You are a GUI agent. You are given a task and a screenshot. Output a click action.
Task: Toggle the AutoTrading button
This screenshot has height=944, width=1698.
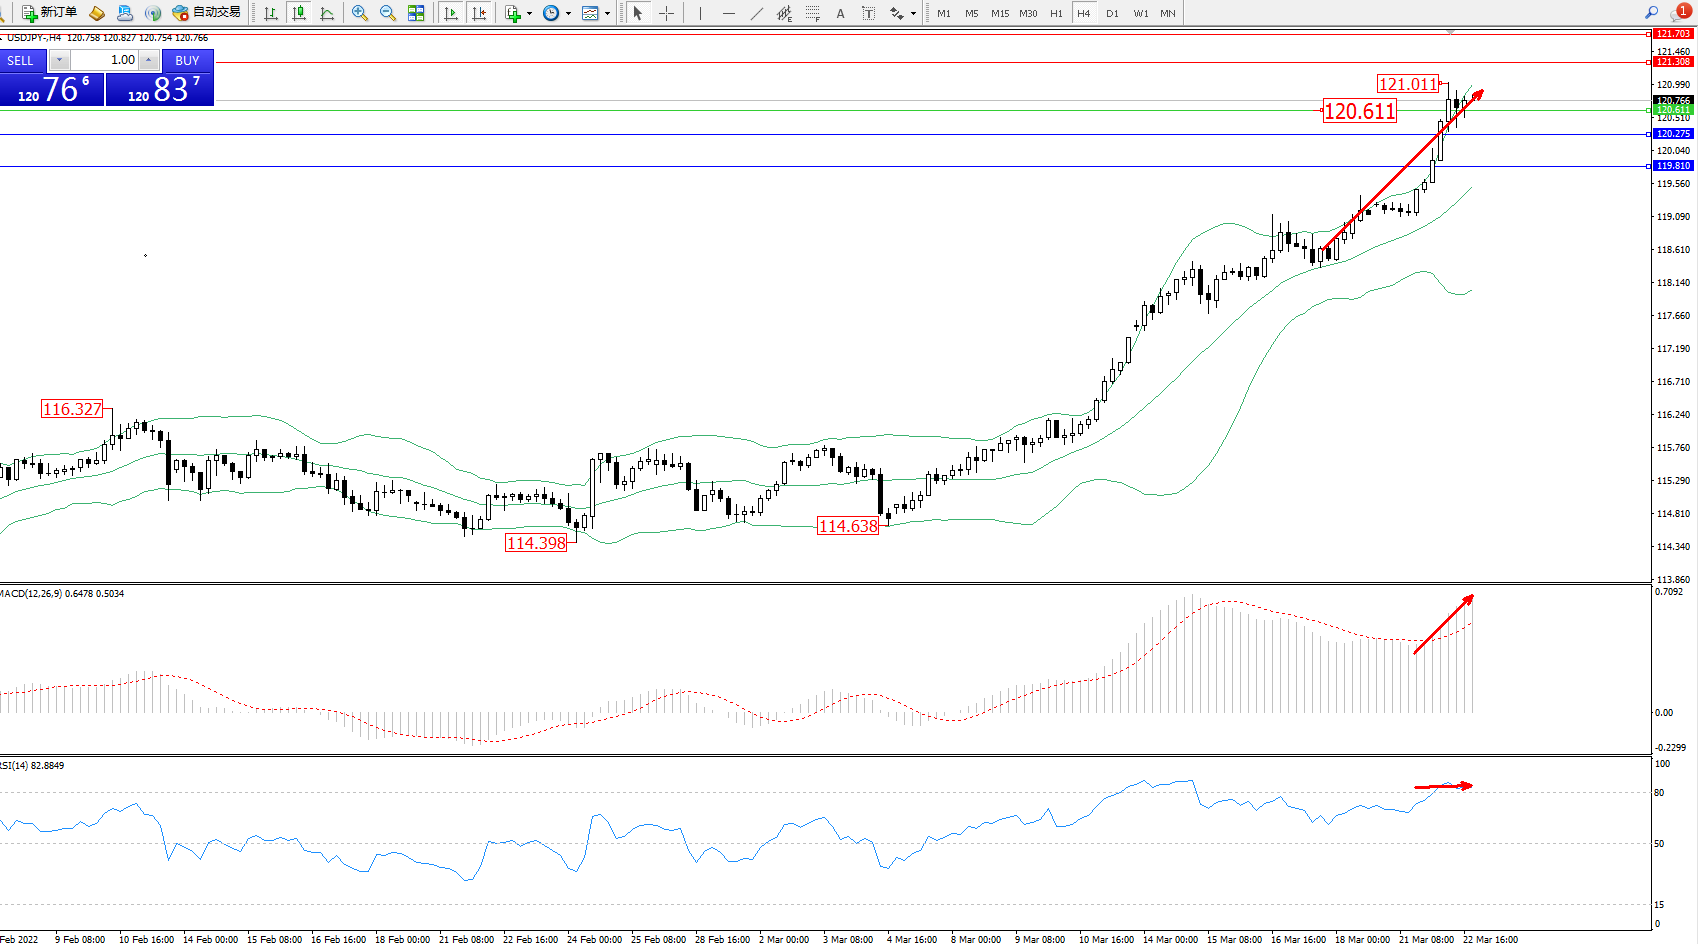point(207,13)
